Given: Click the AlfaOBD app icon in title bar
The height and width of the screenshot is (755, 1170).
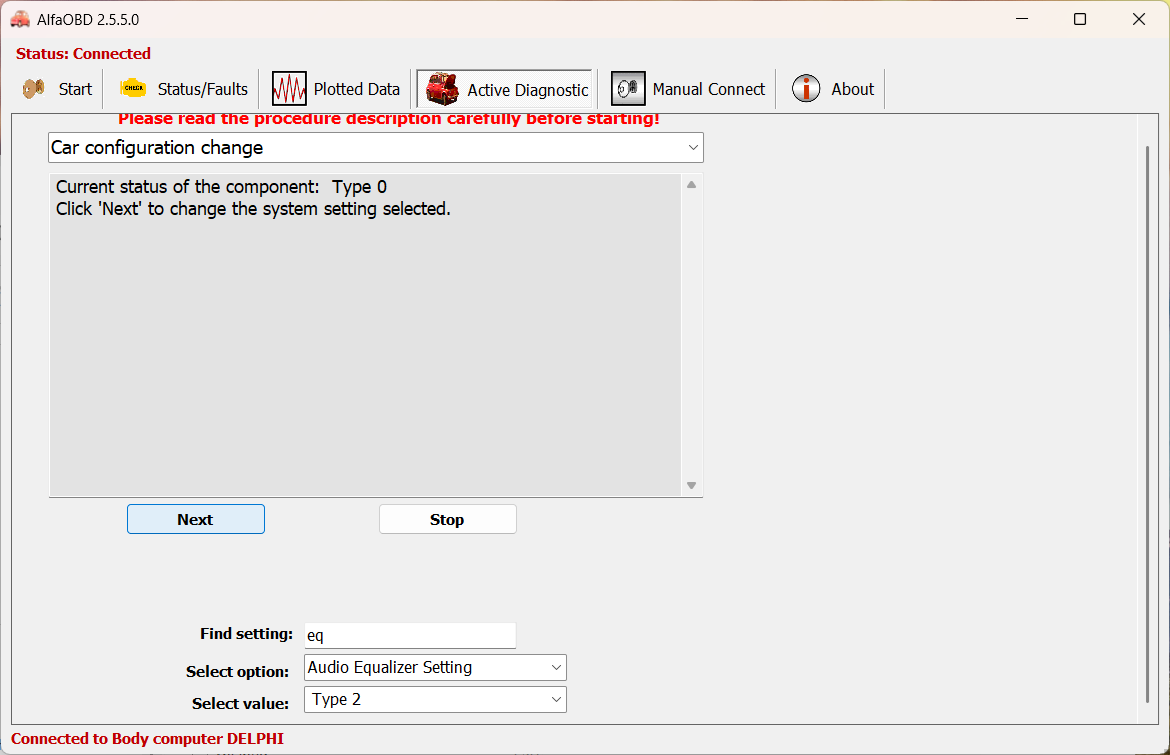Looking at the screenshot, I should [x=20, y=19].
